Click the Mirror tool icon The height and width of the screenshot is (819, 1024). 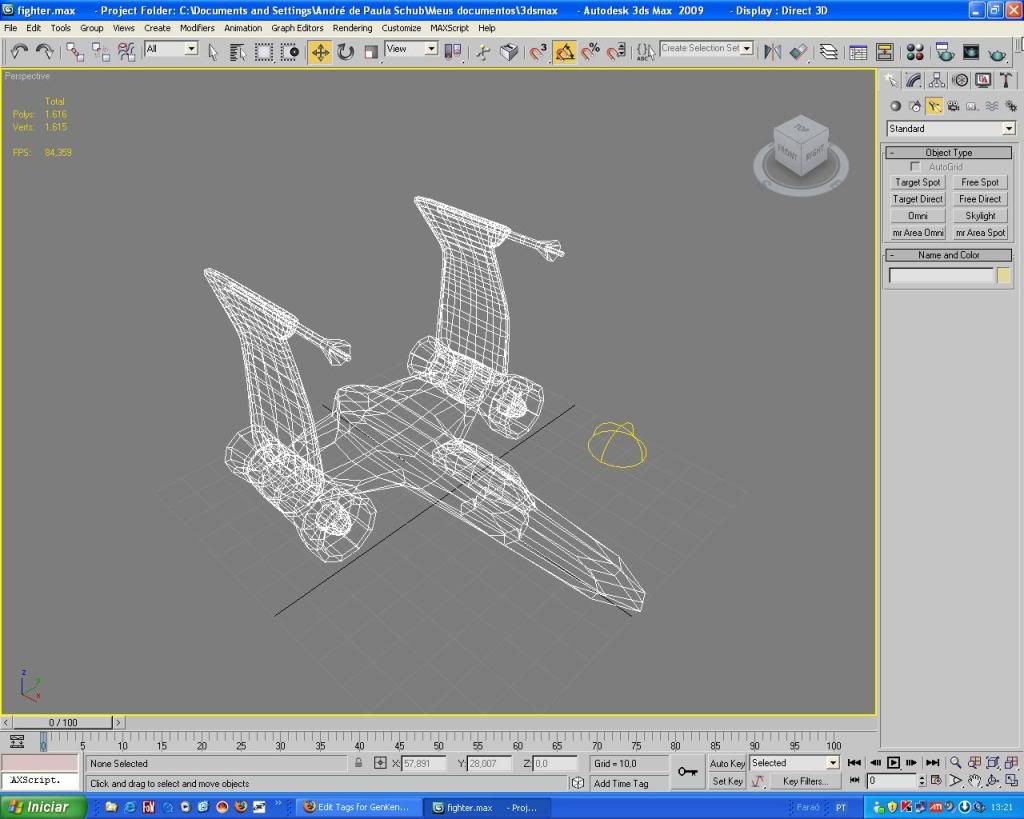(773, 52)
